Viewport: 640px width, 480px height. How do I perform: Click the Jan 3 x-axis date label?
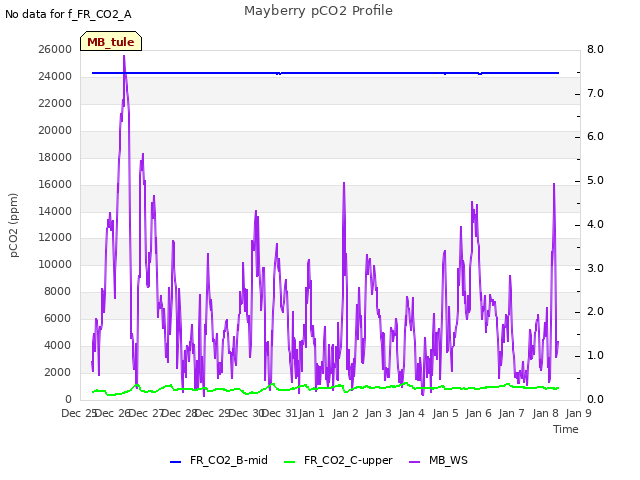coord(378,413)
